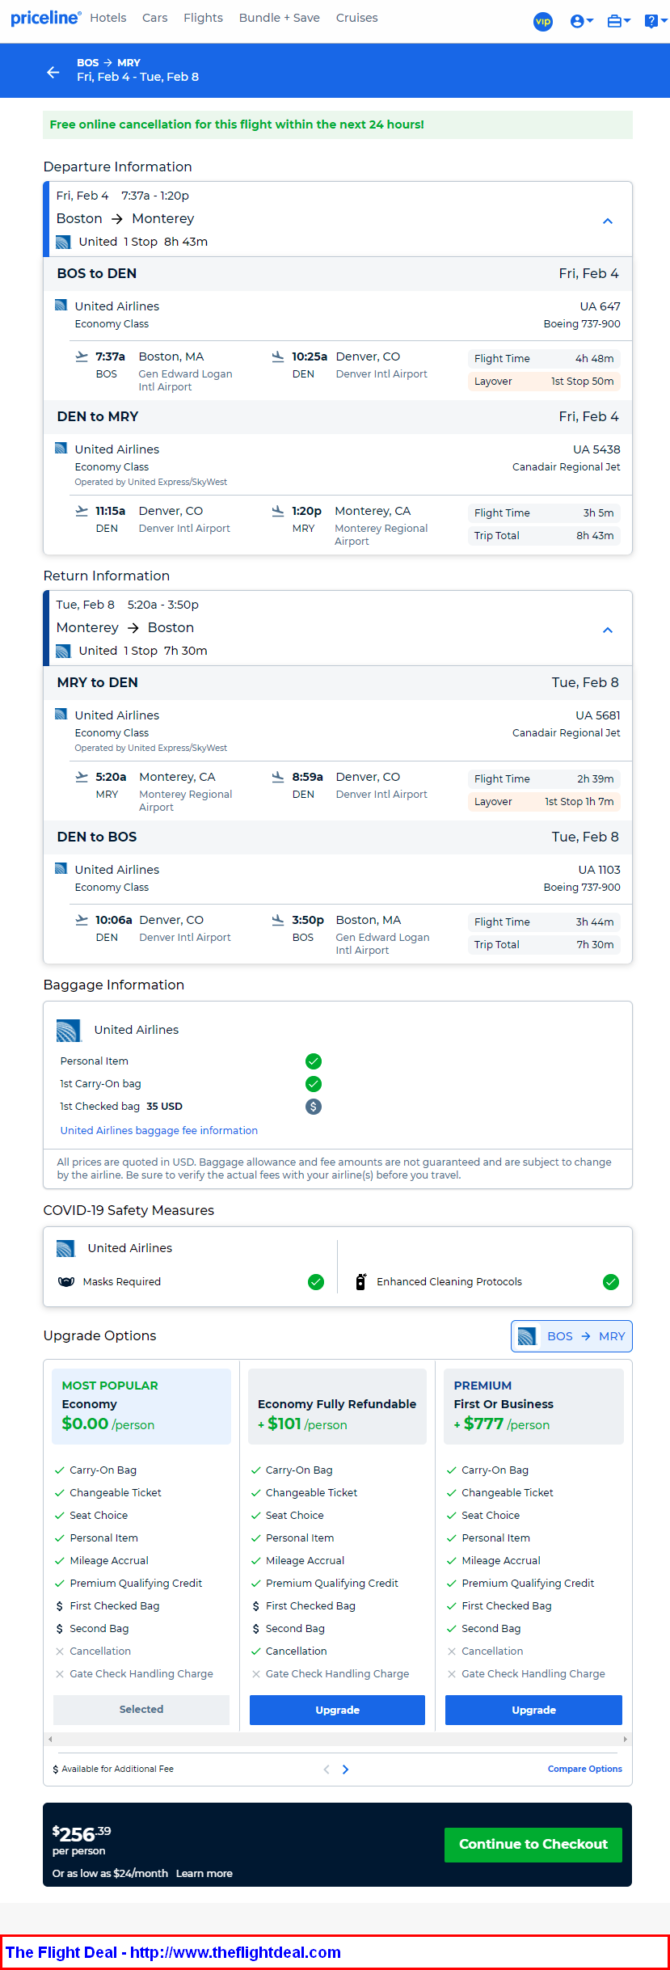
Task: Collapse the Boston to Monterey departure details
Action: 607,221
